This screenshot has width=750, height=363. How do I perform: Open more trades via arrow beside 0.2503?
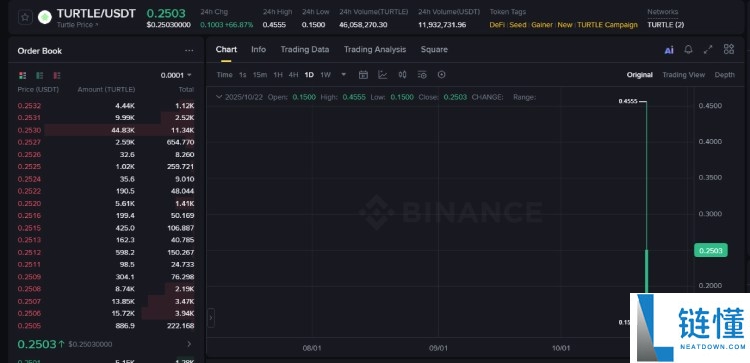click(189, 344)
